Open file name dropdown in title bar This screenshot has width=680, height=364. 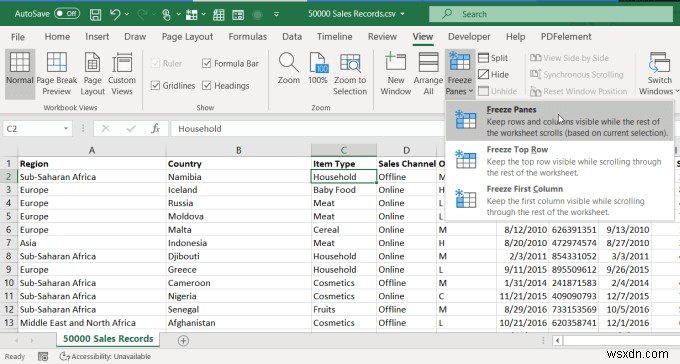402,14
